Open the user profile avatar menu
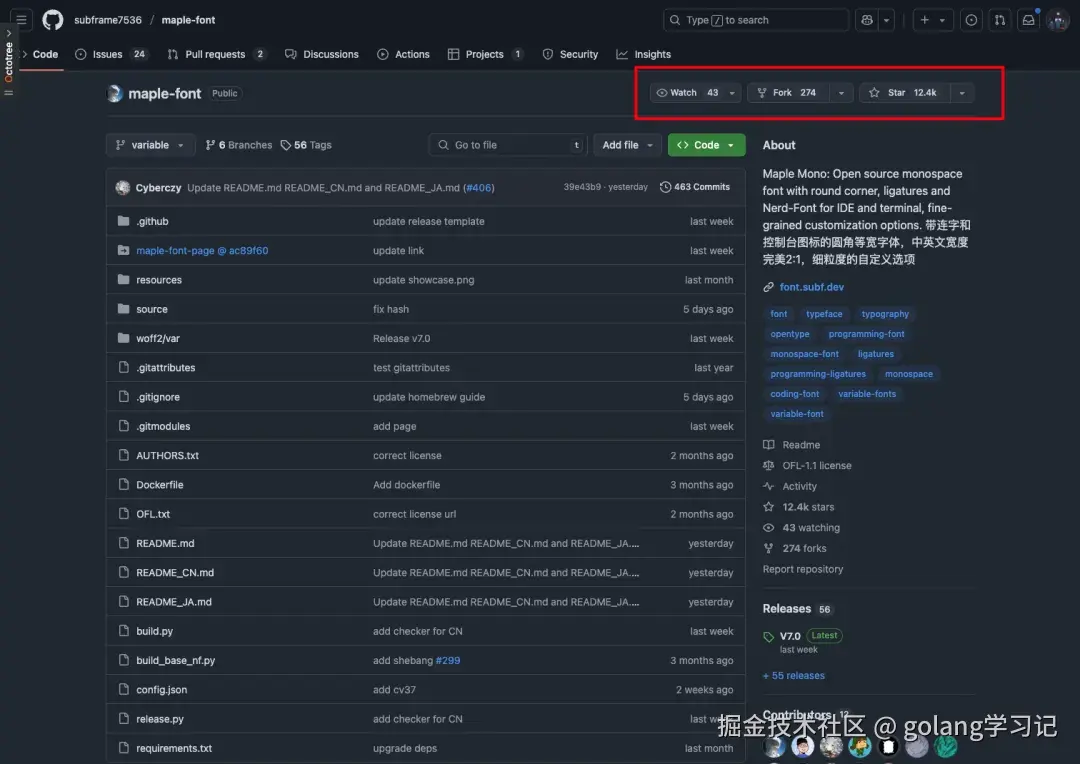The height and width of the screenshot is (764, 1080). pyautogui.click(x=1058, y=20)
